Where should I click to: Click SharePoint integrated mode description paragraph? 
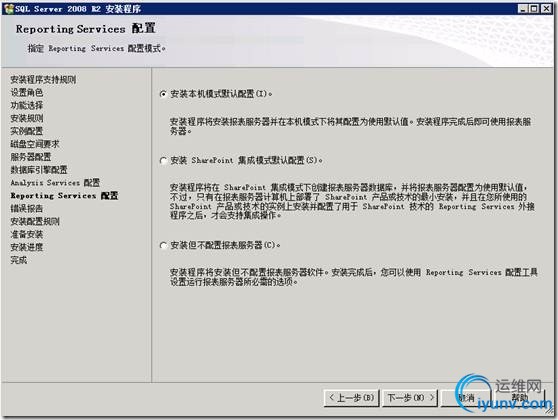(352, 201)
